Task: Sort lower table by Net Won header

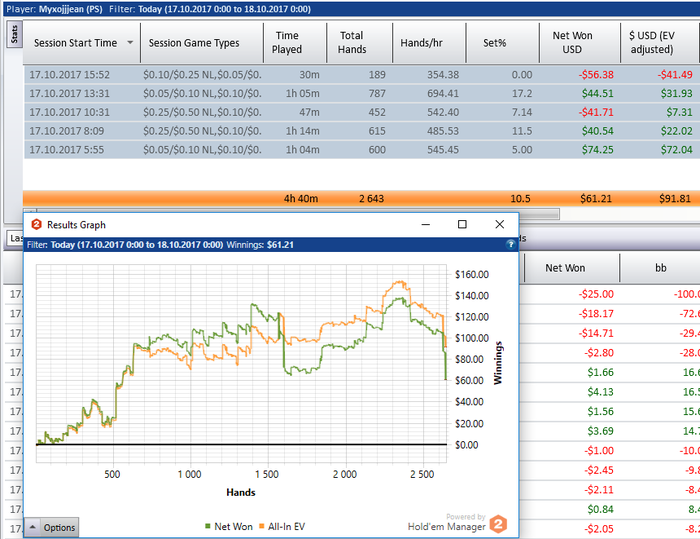Action: tap(571, 268)
